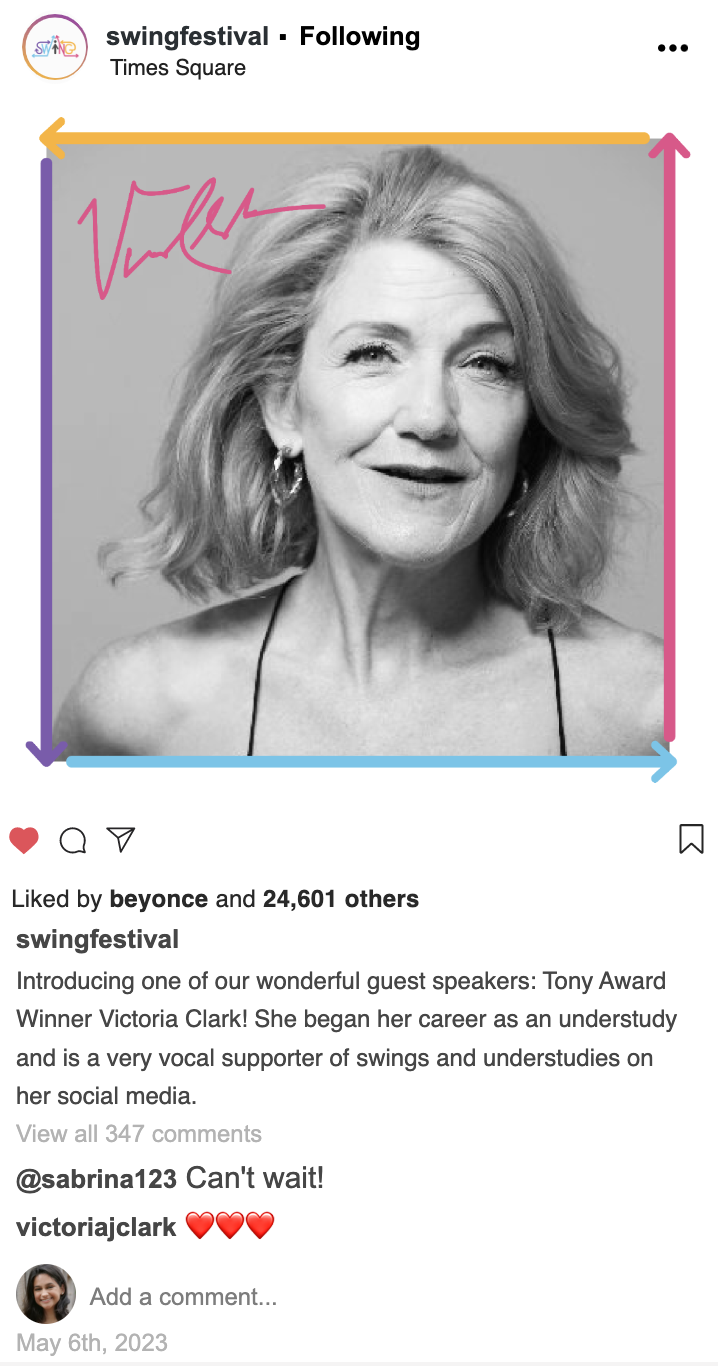Open your profile avatar beside comment box
The width and height of the screenshot is (718, 1366).
(x=46, y=1295)
